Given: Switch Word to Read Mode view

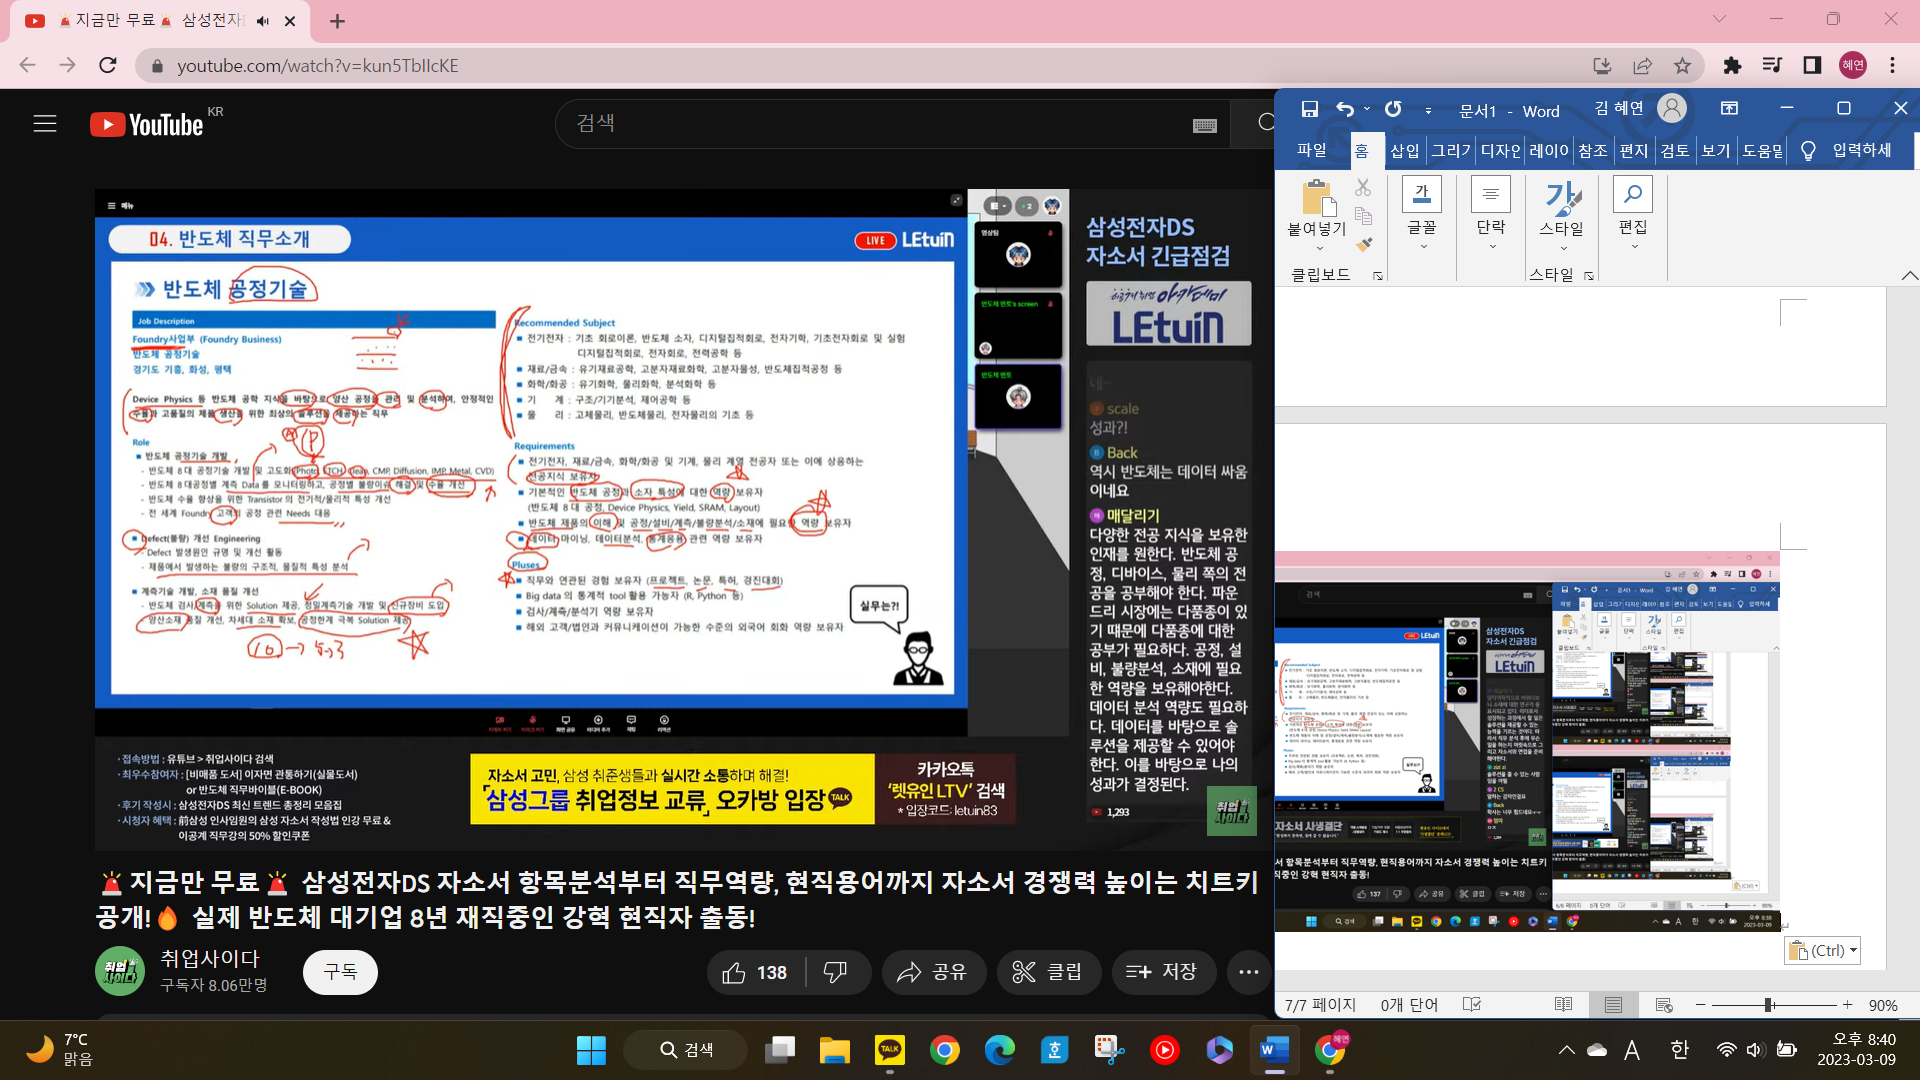Looking at the screenshot, I should point(1563,1004).
